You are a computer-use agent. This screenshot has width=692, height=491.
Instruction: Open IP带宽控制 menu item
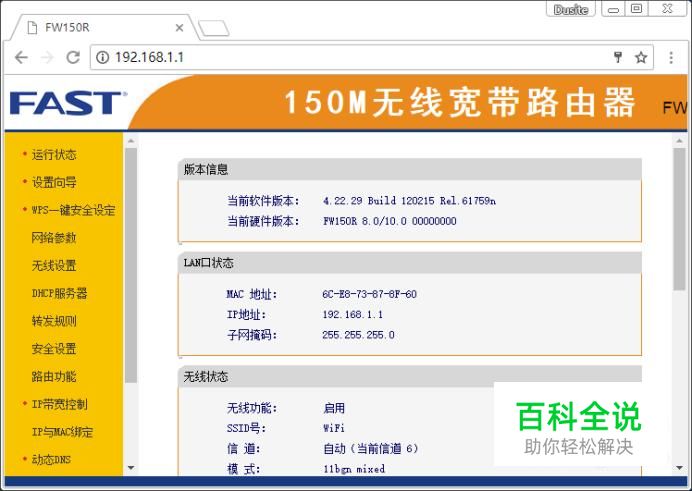click(60, 404)
